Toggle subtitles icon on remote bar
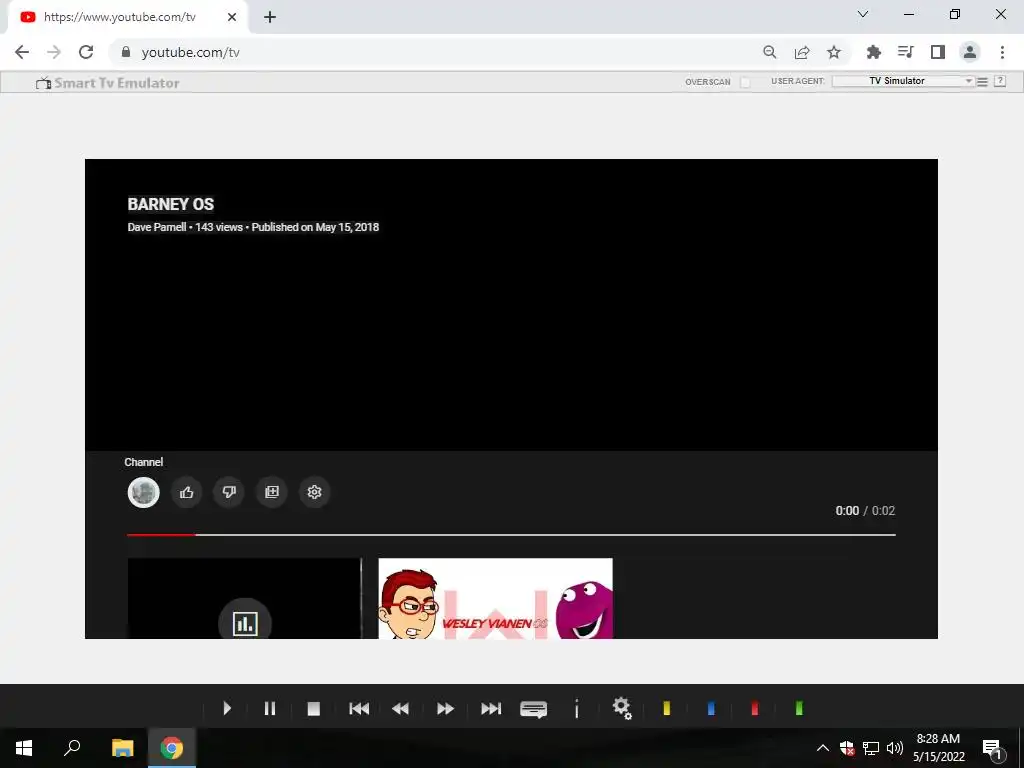The image size is (1024, 768). 534,709
